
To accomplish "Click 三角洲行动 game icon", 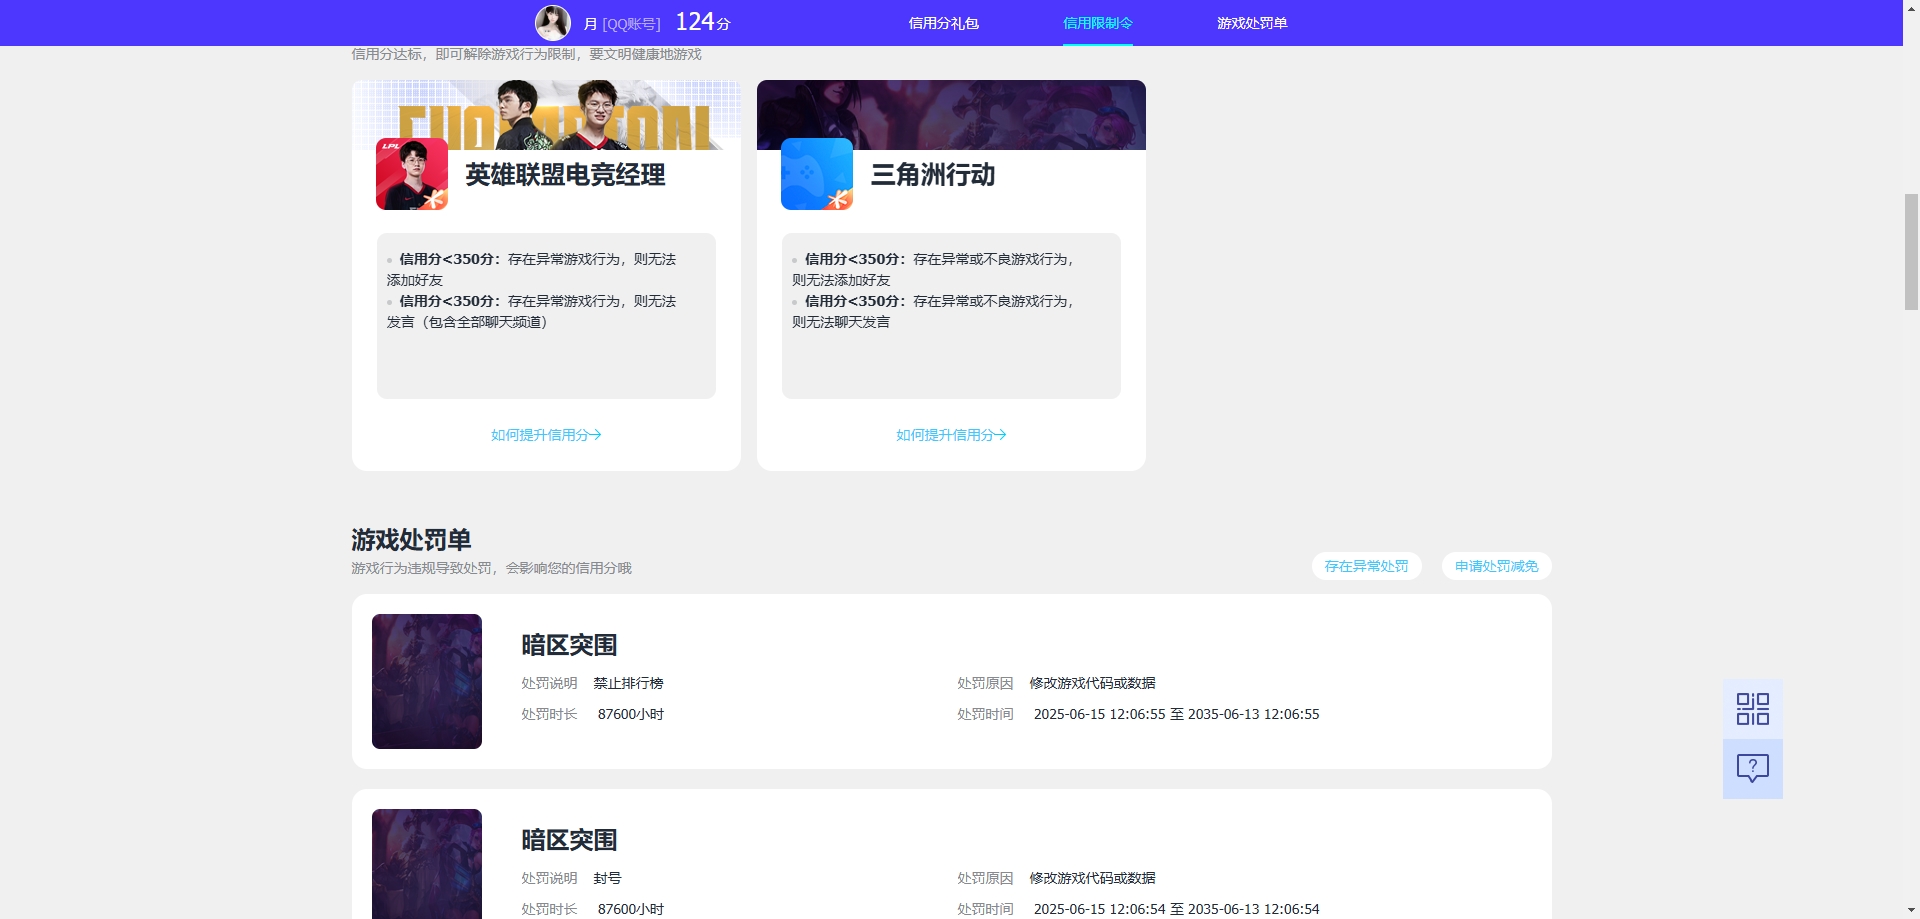I will [817, 174].
